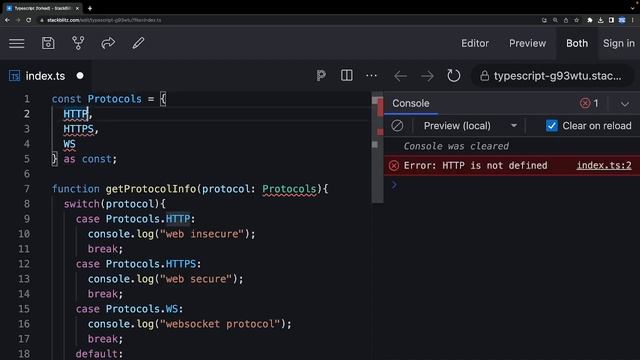This screenshot has width=640, height=360.
Task: Click the "web insecure" string
Action: (202, 234)
